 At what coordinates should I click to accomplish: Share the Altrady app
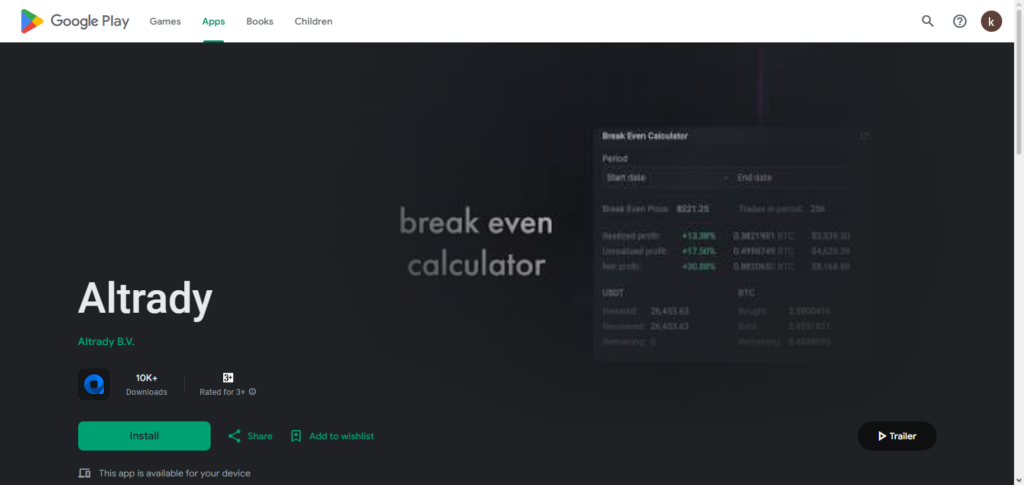click(250, 436)
